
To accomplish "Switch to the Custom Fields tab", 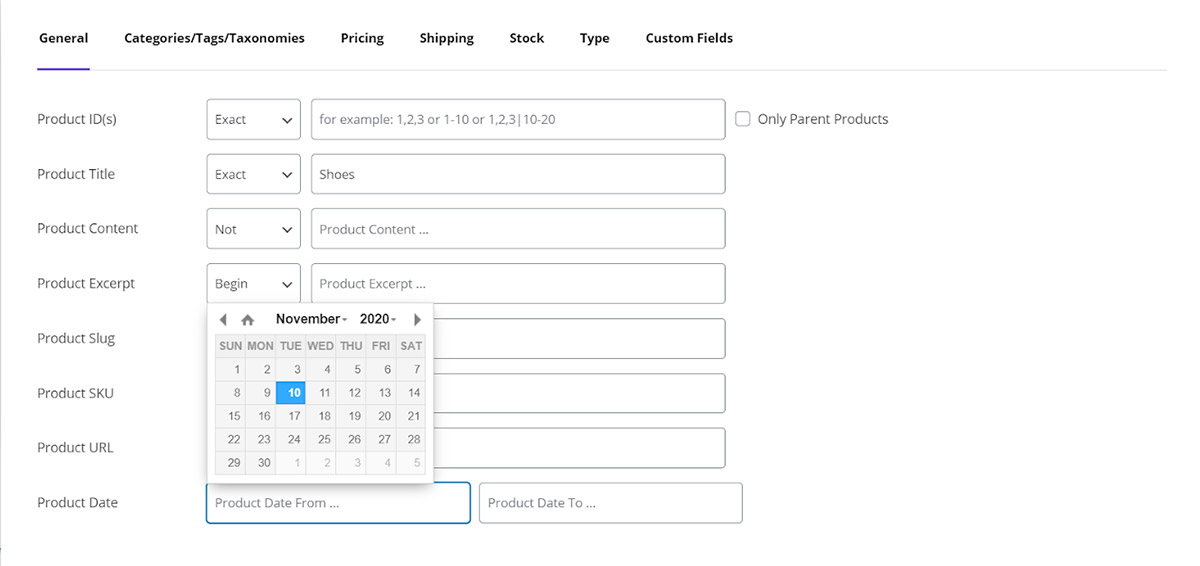I will point(689,38).
